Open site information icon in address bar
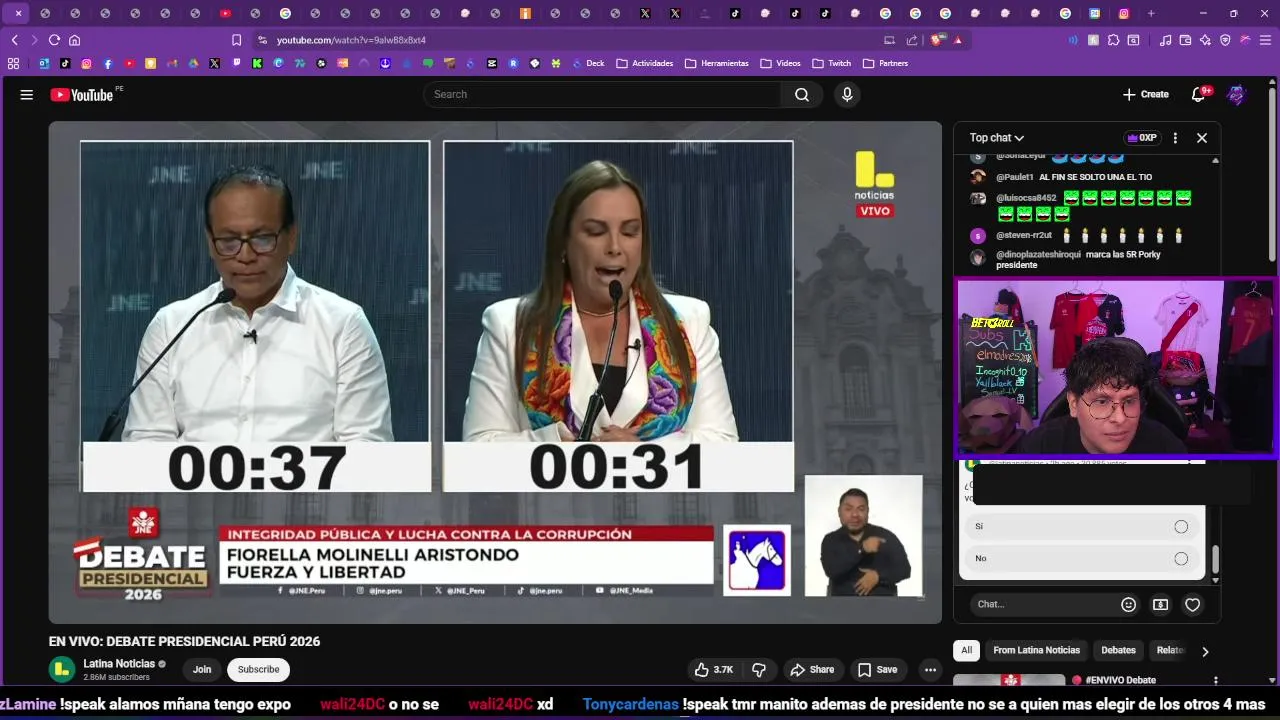Screen dimensions: 1280x720 pos(262,40)
